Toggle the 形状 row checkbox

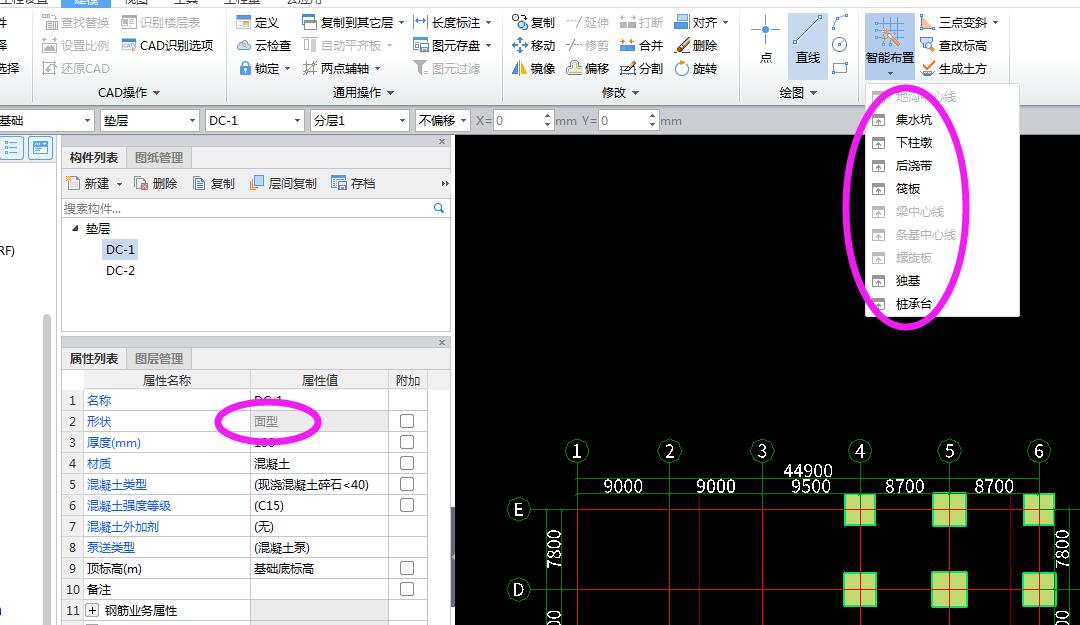[407, 421]
